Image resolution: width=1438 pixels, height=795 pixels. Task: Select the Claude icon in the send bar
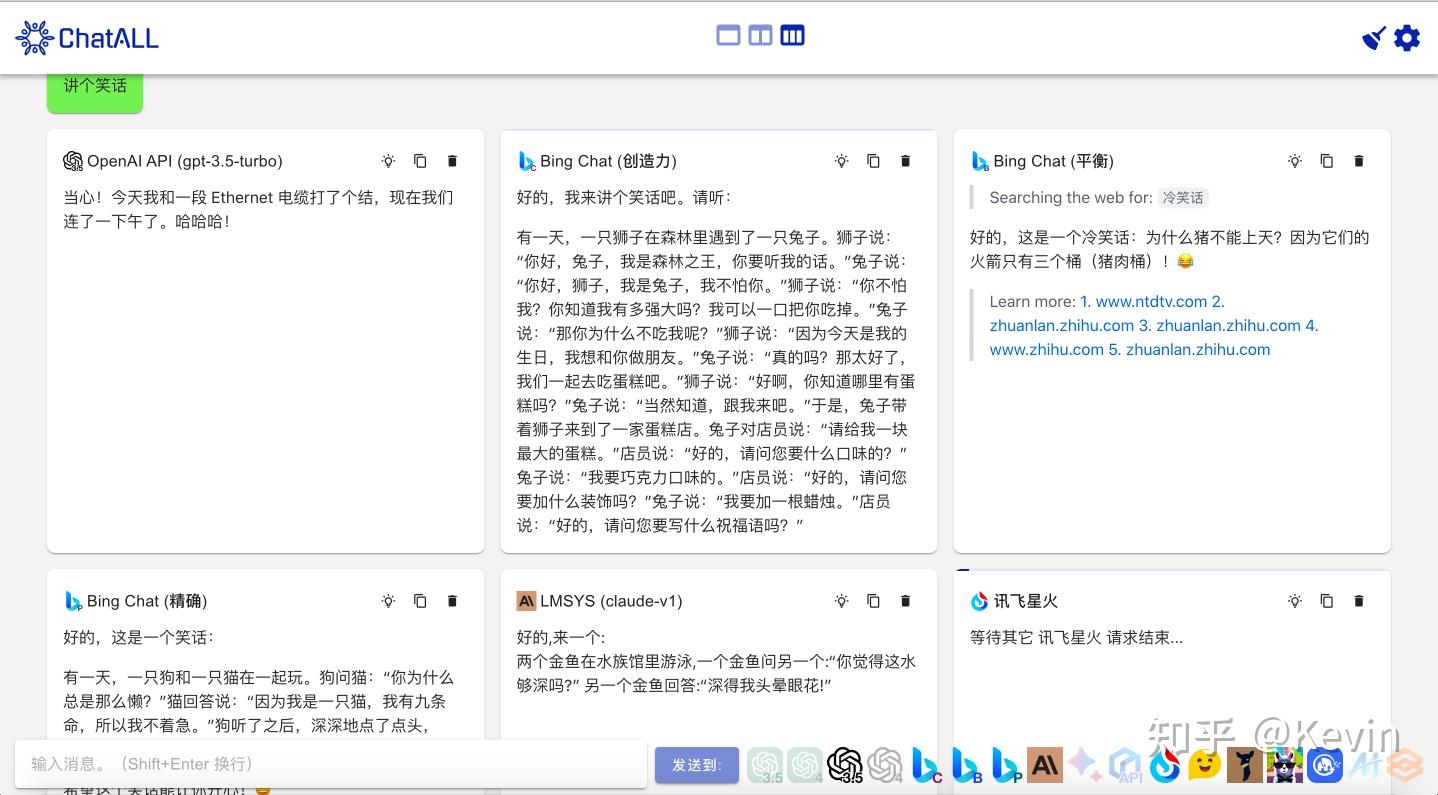(x=1043, y=765)
